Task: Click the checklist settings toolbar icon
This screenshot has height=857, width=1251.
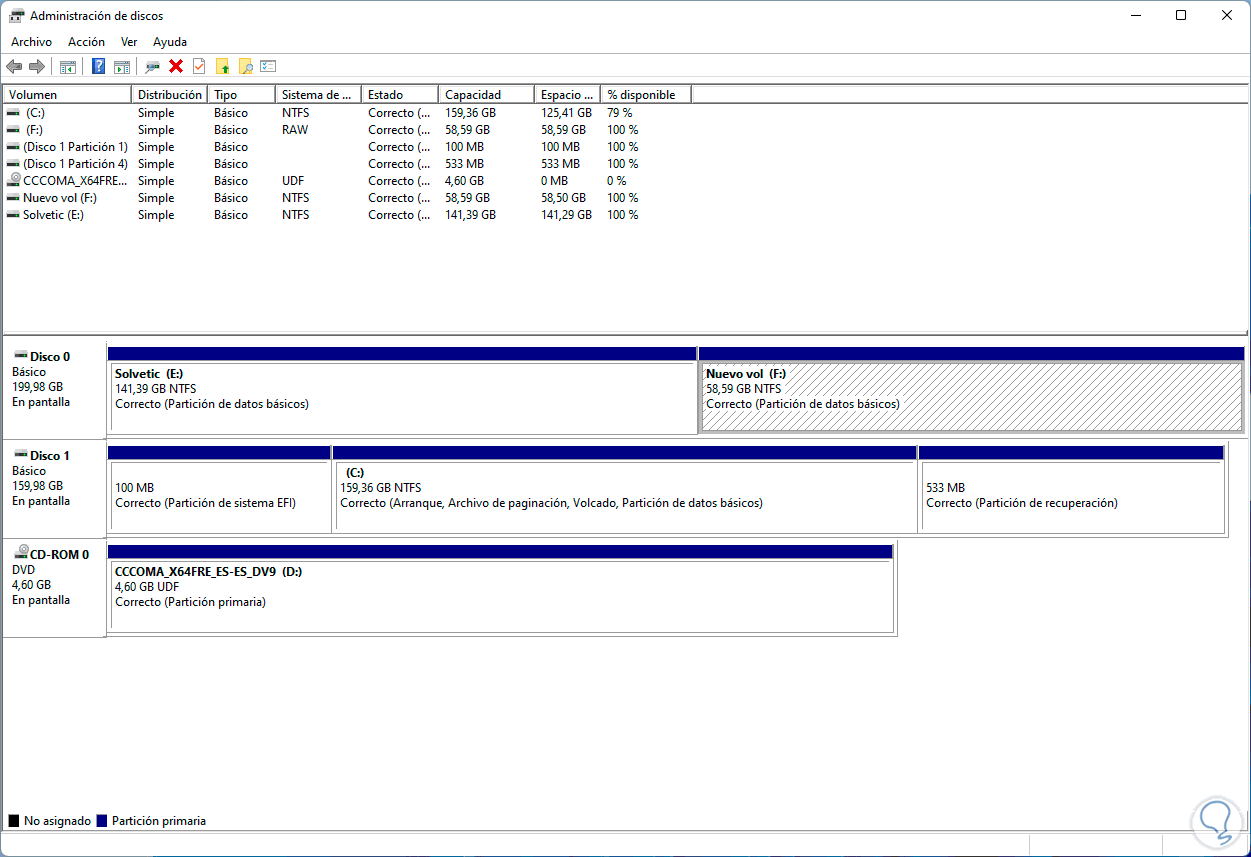Action: (x=268, y=67)
